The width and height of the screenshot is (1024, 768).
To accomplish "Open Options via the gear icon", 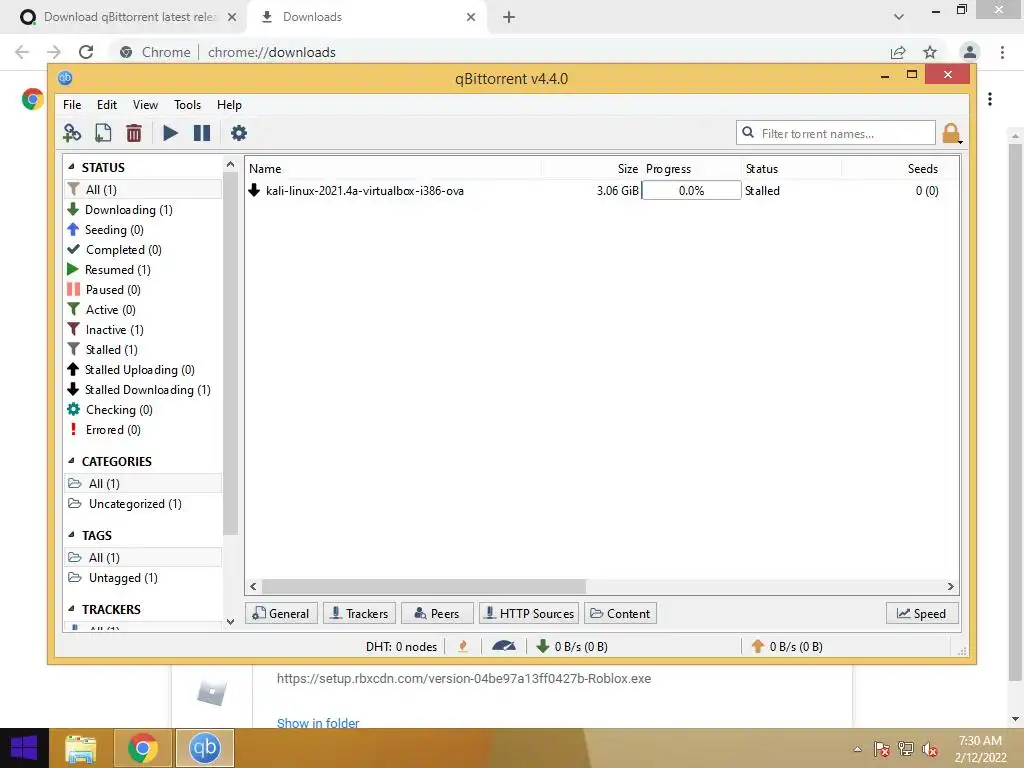I will 238,133.
